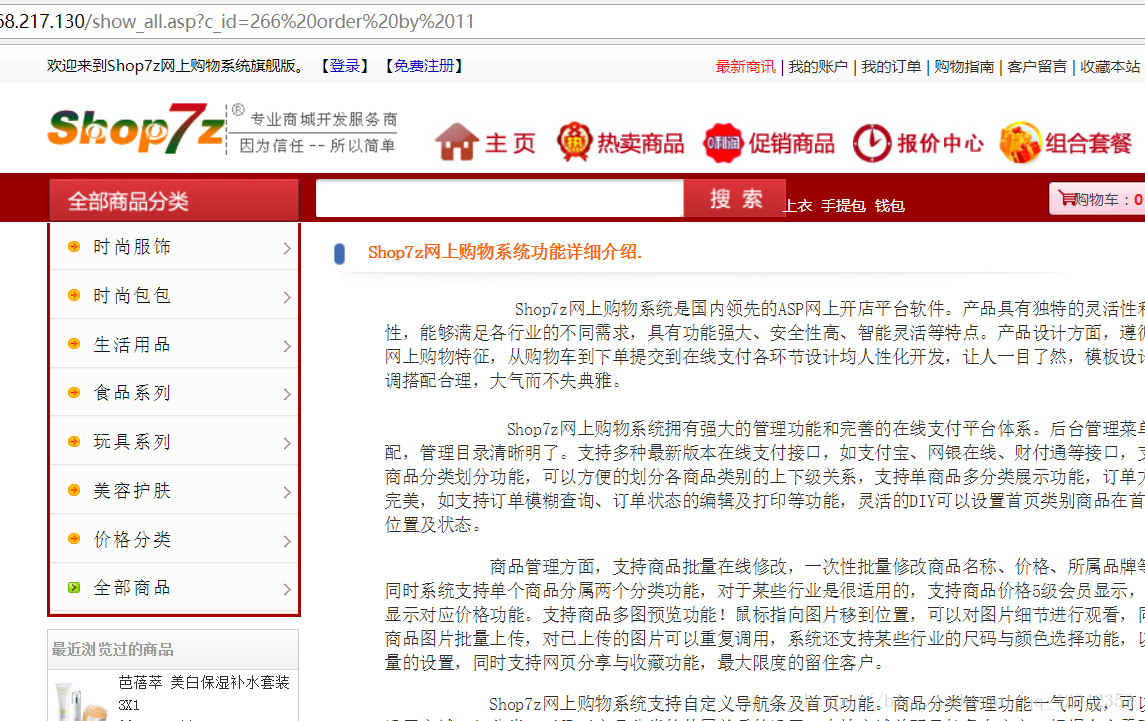Select the 美容护肤 category

[x=132, y=490]
